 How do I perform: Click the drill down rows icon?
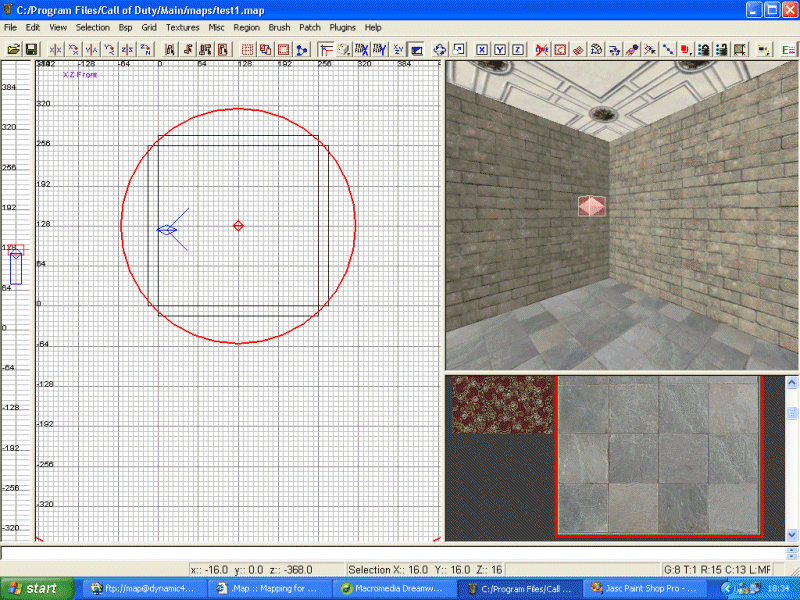coord(650,49)
